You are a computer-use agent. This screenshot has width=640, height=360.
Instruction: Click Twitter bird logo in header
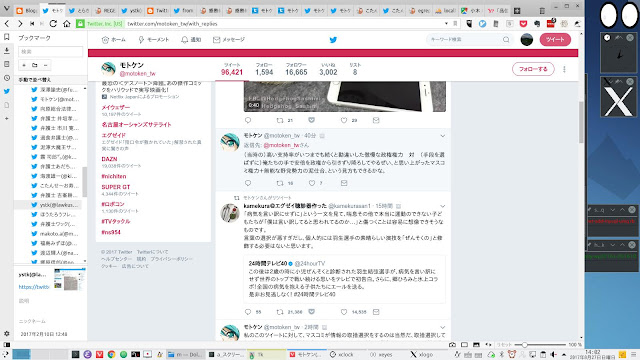333,40
